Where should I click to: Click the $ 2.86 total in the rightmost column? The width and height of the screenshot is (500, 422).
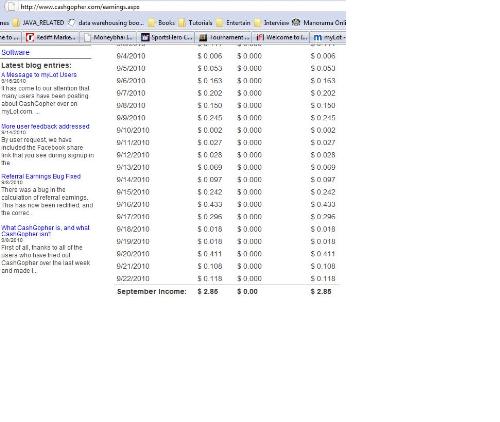[x=321, y=292]
